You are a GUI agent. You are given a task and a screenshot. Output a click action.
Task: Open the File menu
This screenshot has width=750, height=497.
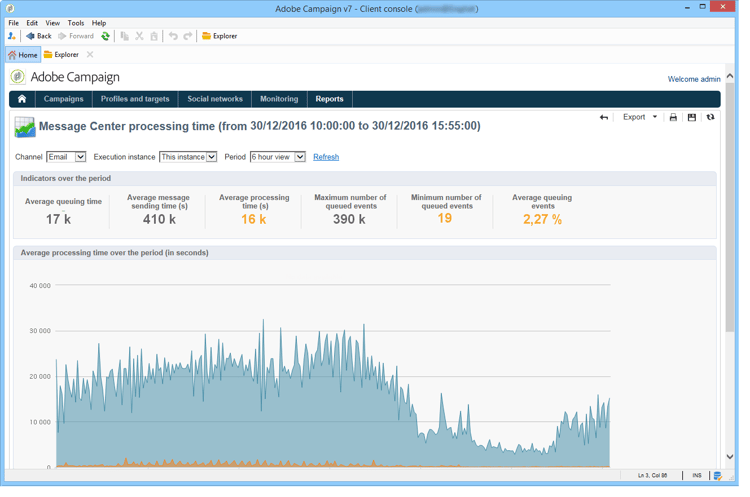pyautogui.click(x=13, y=23)
